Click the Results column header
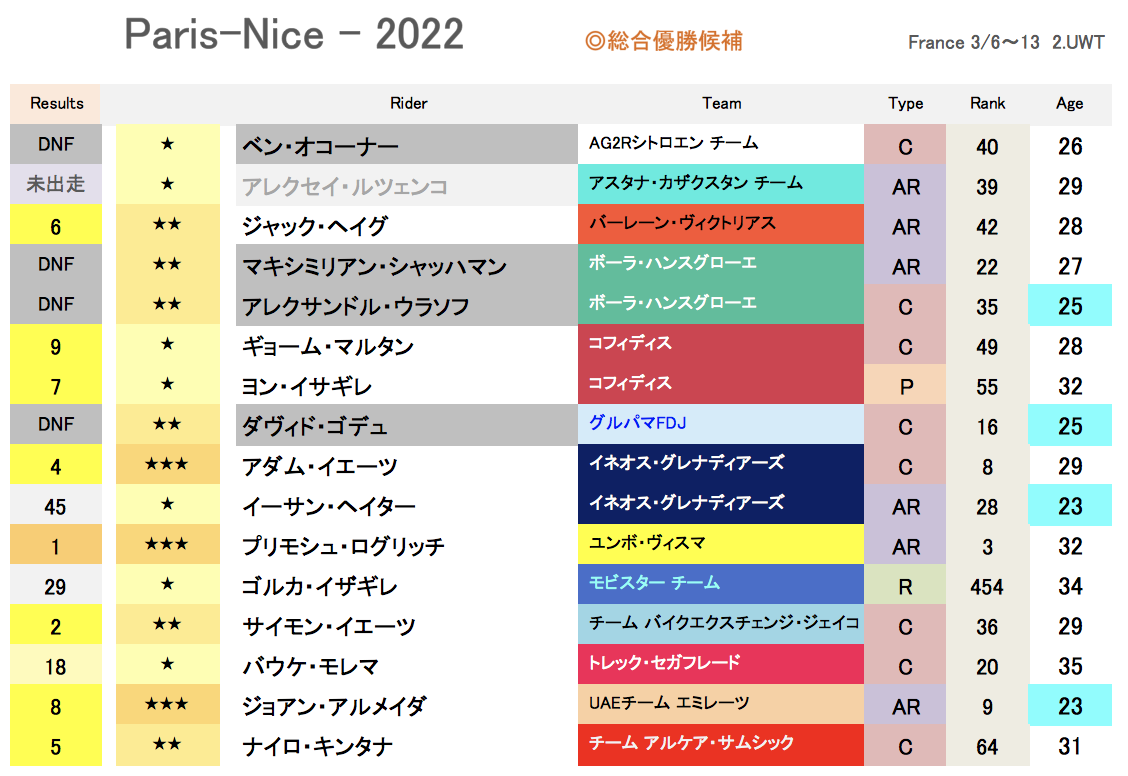Image resolution: width=1128 pixels, height=776 pixels. [x=56, y=104]
